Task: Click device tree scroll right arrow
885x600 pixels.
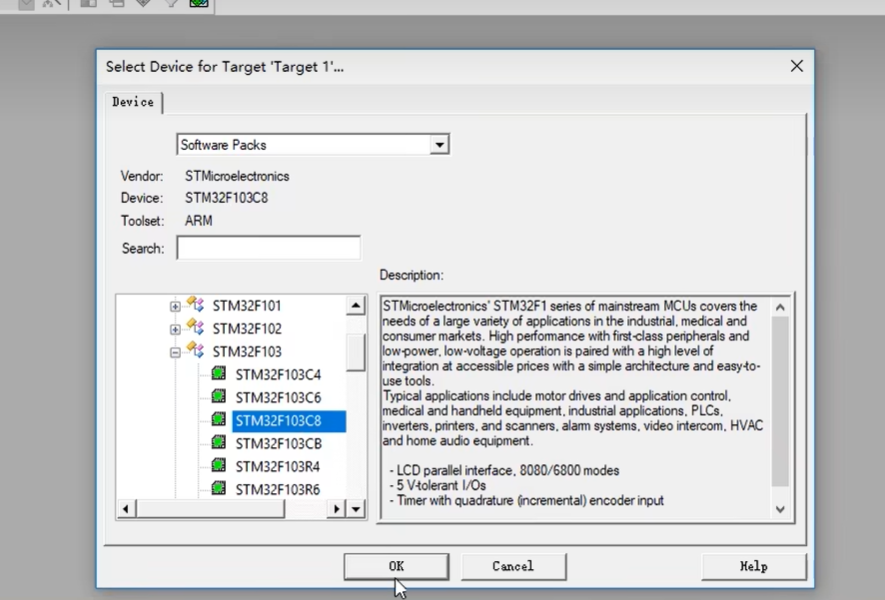Action: [x=336, y=509]
